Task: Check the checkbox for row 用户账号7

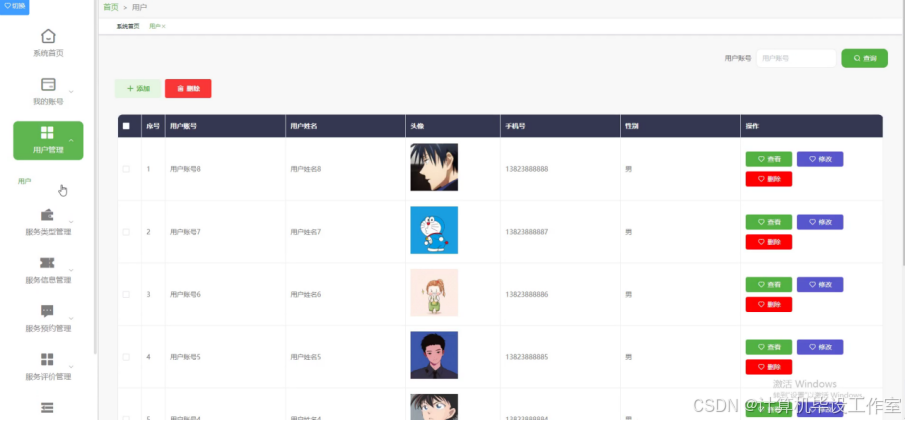Action: pos(126,232)
